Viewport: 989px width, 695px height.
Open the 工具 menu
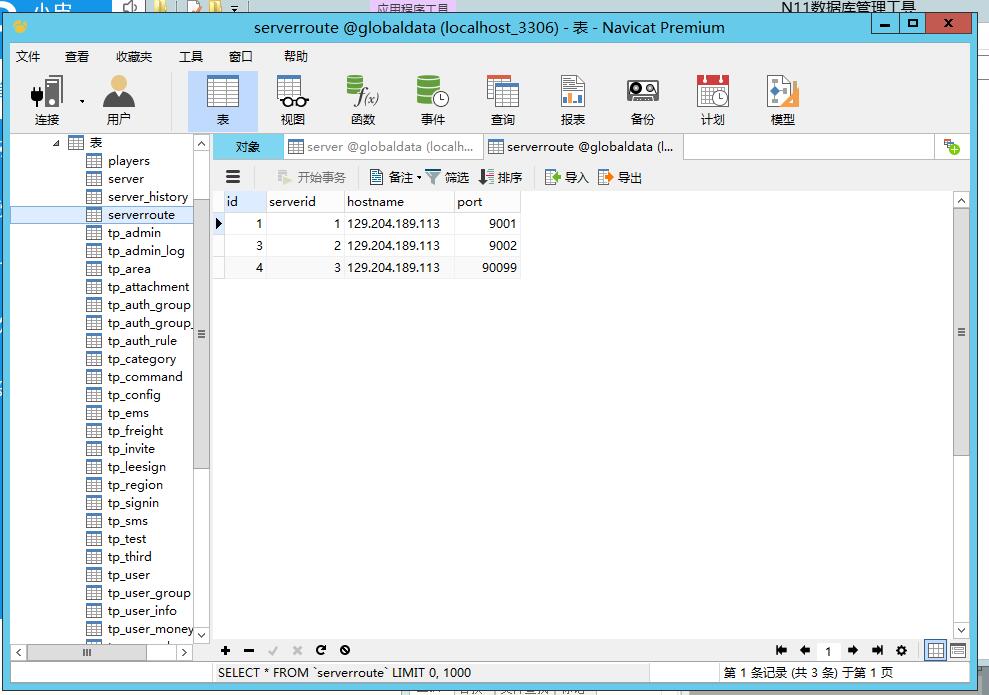190,56
